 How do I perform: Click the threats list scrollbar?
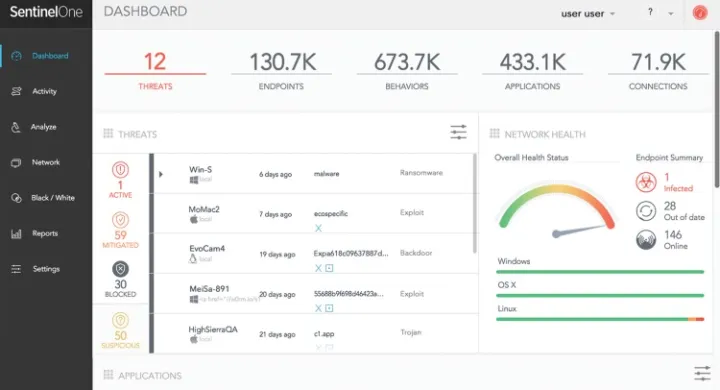point(474,203)
